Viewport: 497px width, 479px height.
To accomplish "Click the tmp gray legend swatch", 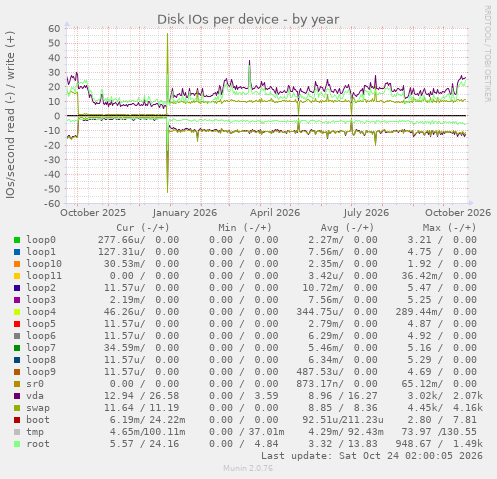I will point(17,432).
